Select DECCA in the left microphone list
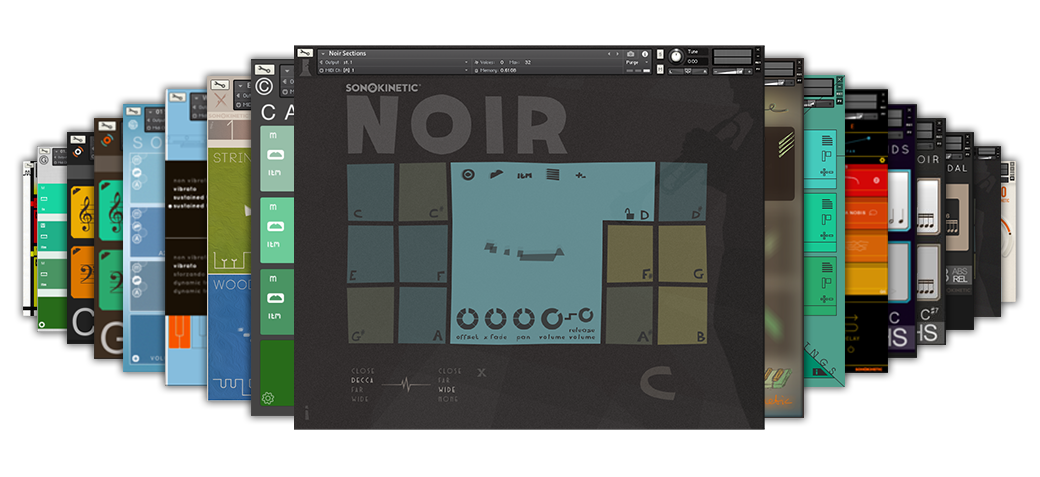 click(363, 381)
